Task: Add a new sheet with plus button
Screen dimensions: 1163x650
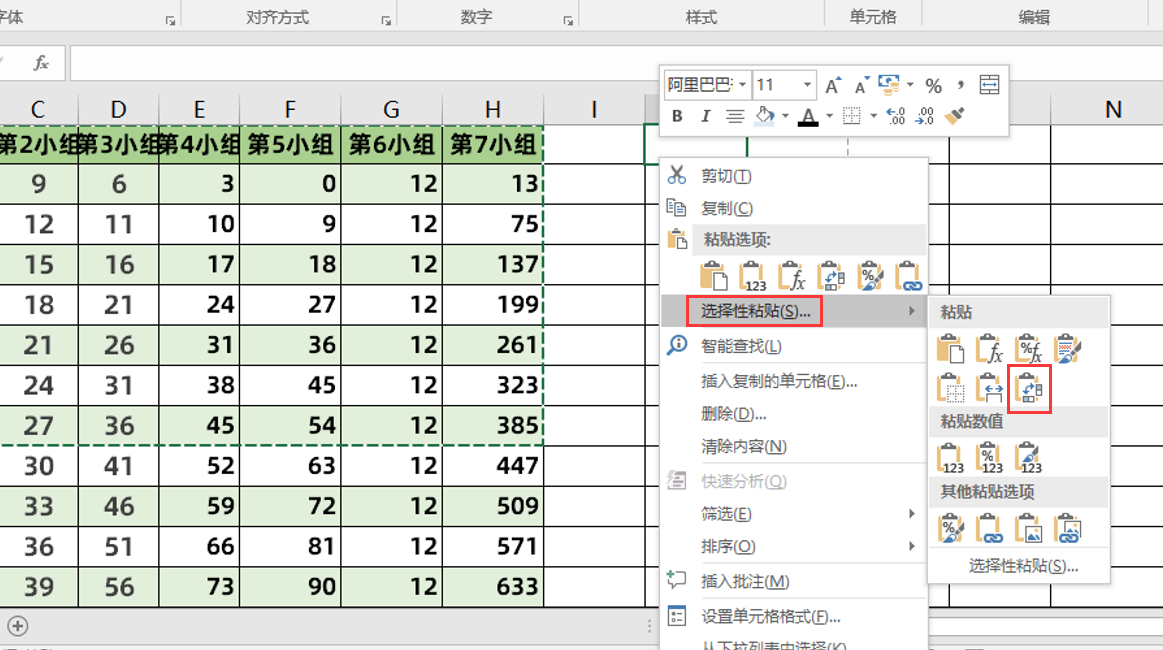Action: click(18, 626)
